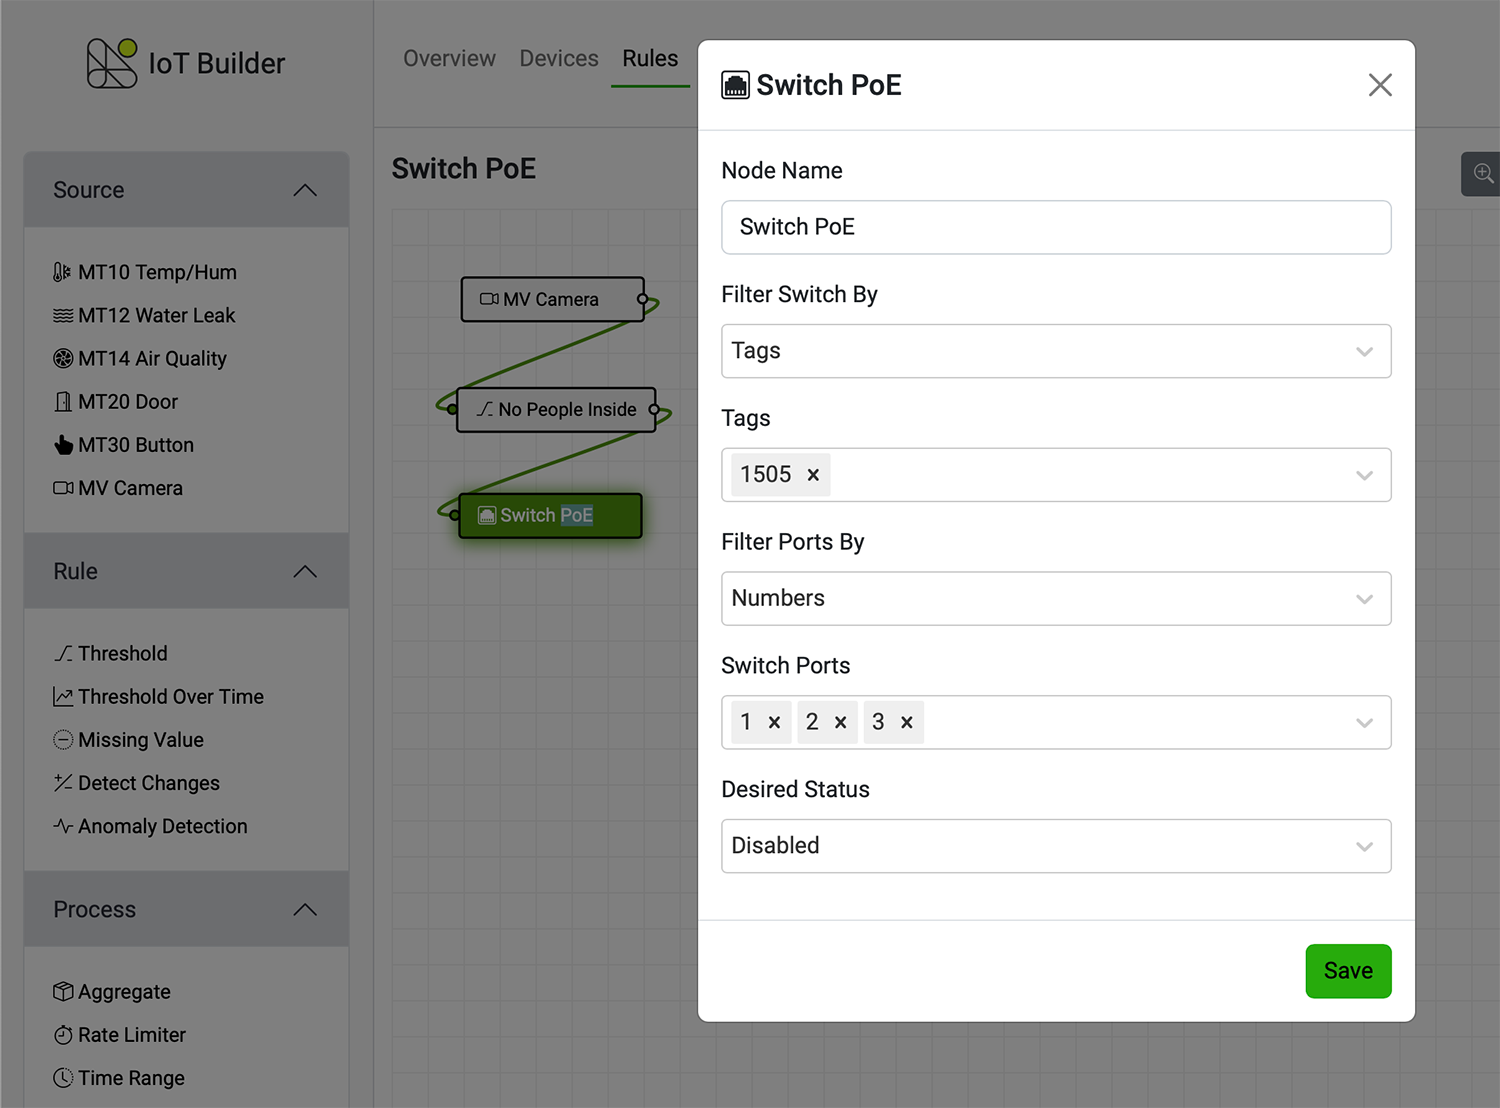
Task: Click the MT12 Water Leak source icon
Action: 62,315
